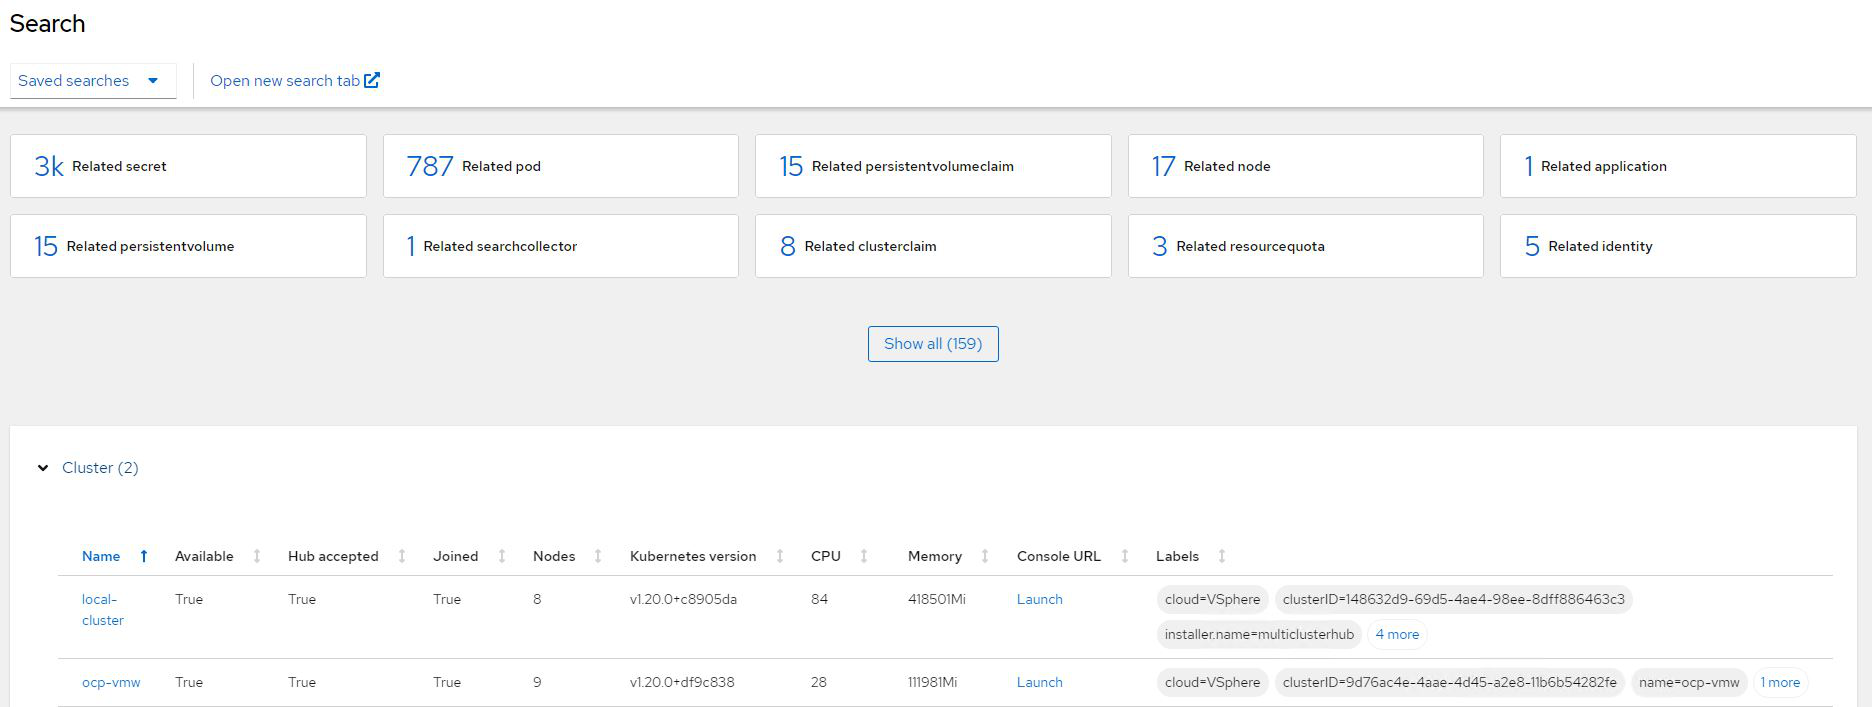This screenshot has height=707, width=1872.
Task: Select the 8 Related clusterclaim card
Action: point(932,246)
